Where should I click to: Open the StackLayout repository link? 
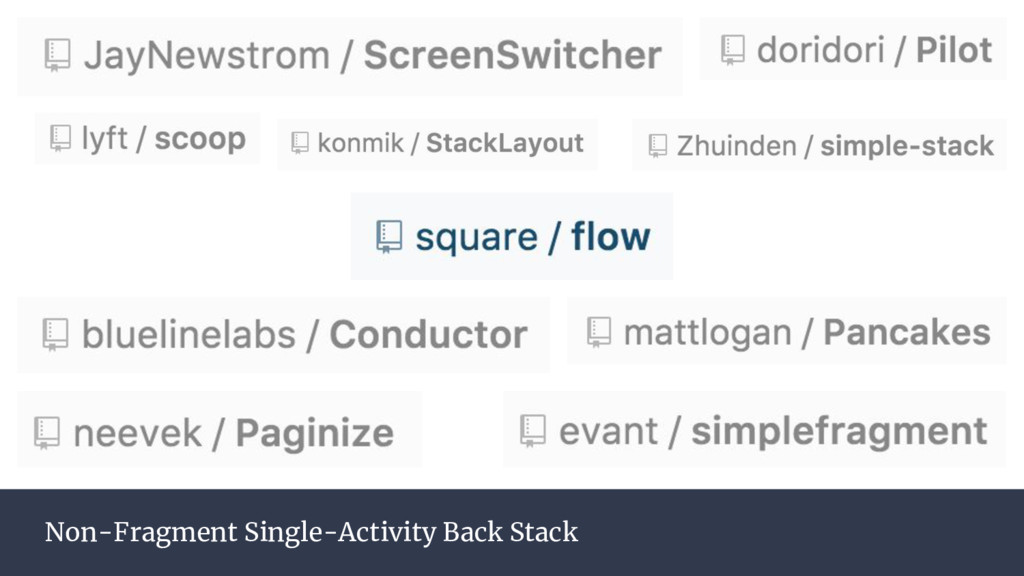coord(505,143)
